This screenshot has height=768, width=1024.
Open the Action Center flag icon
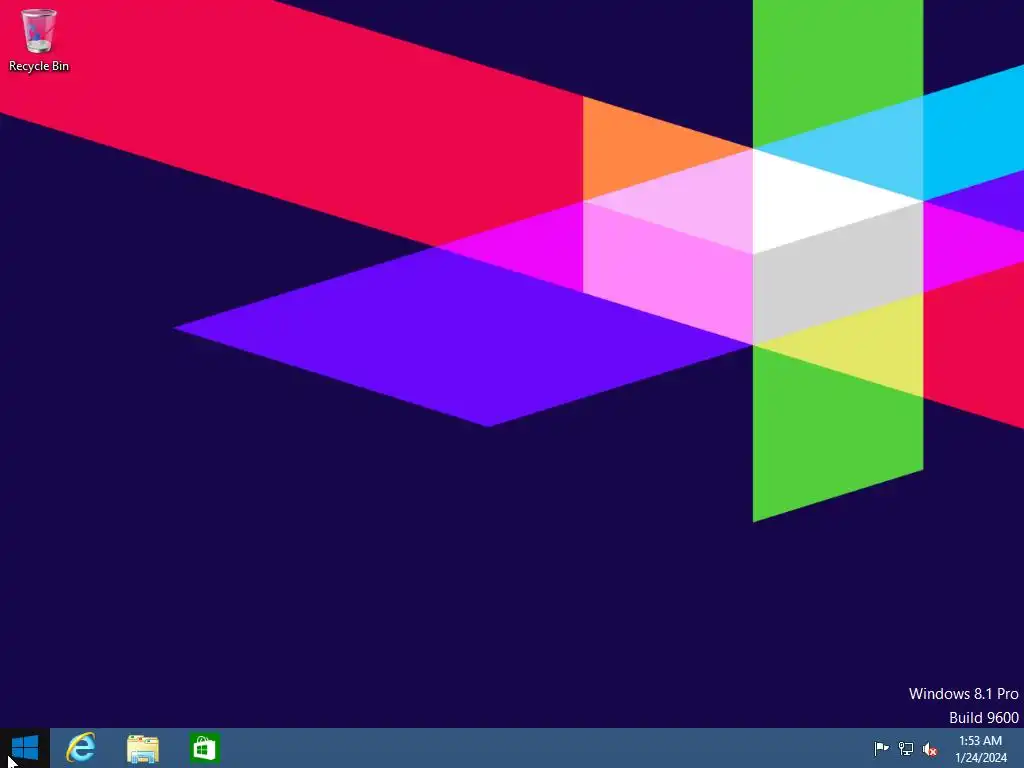[881, 748]
